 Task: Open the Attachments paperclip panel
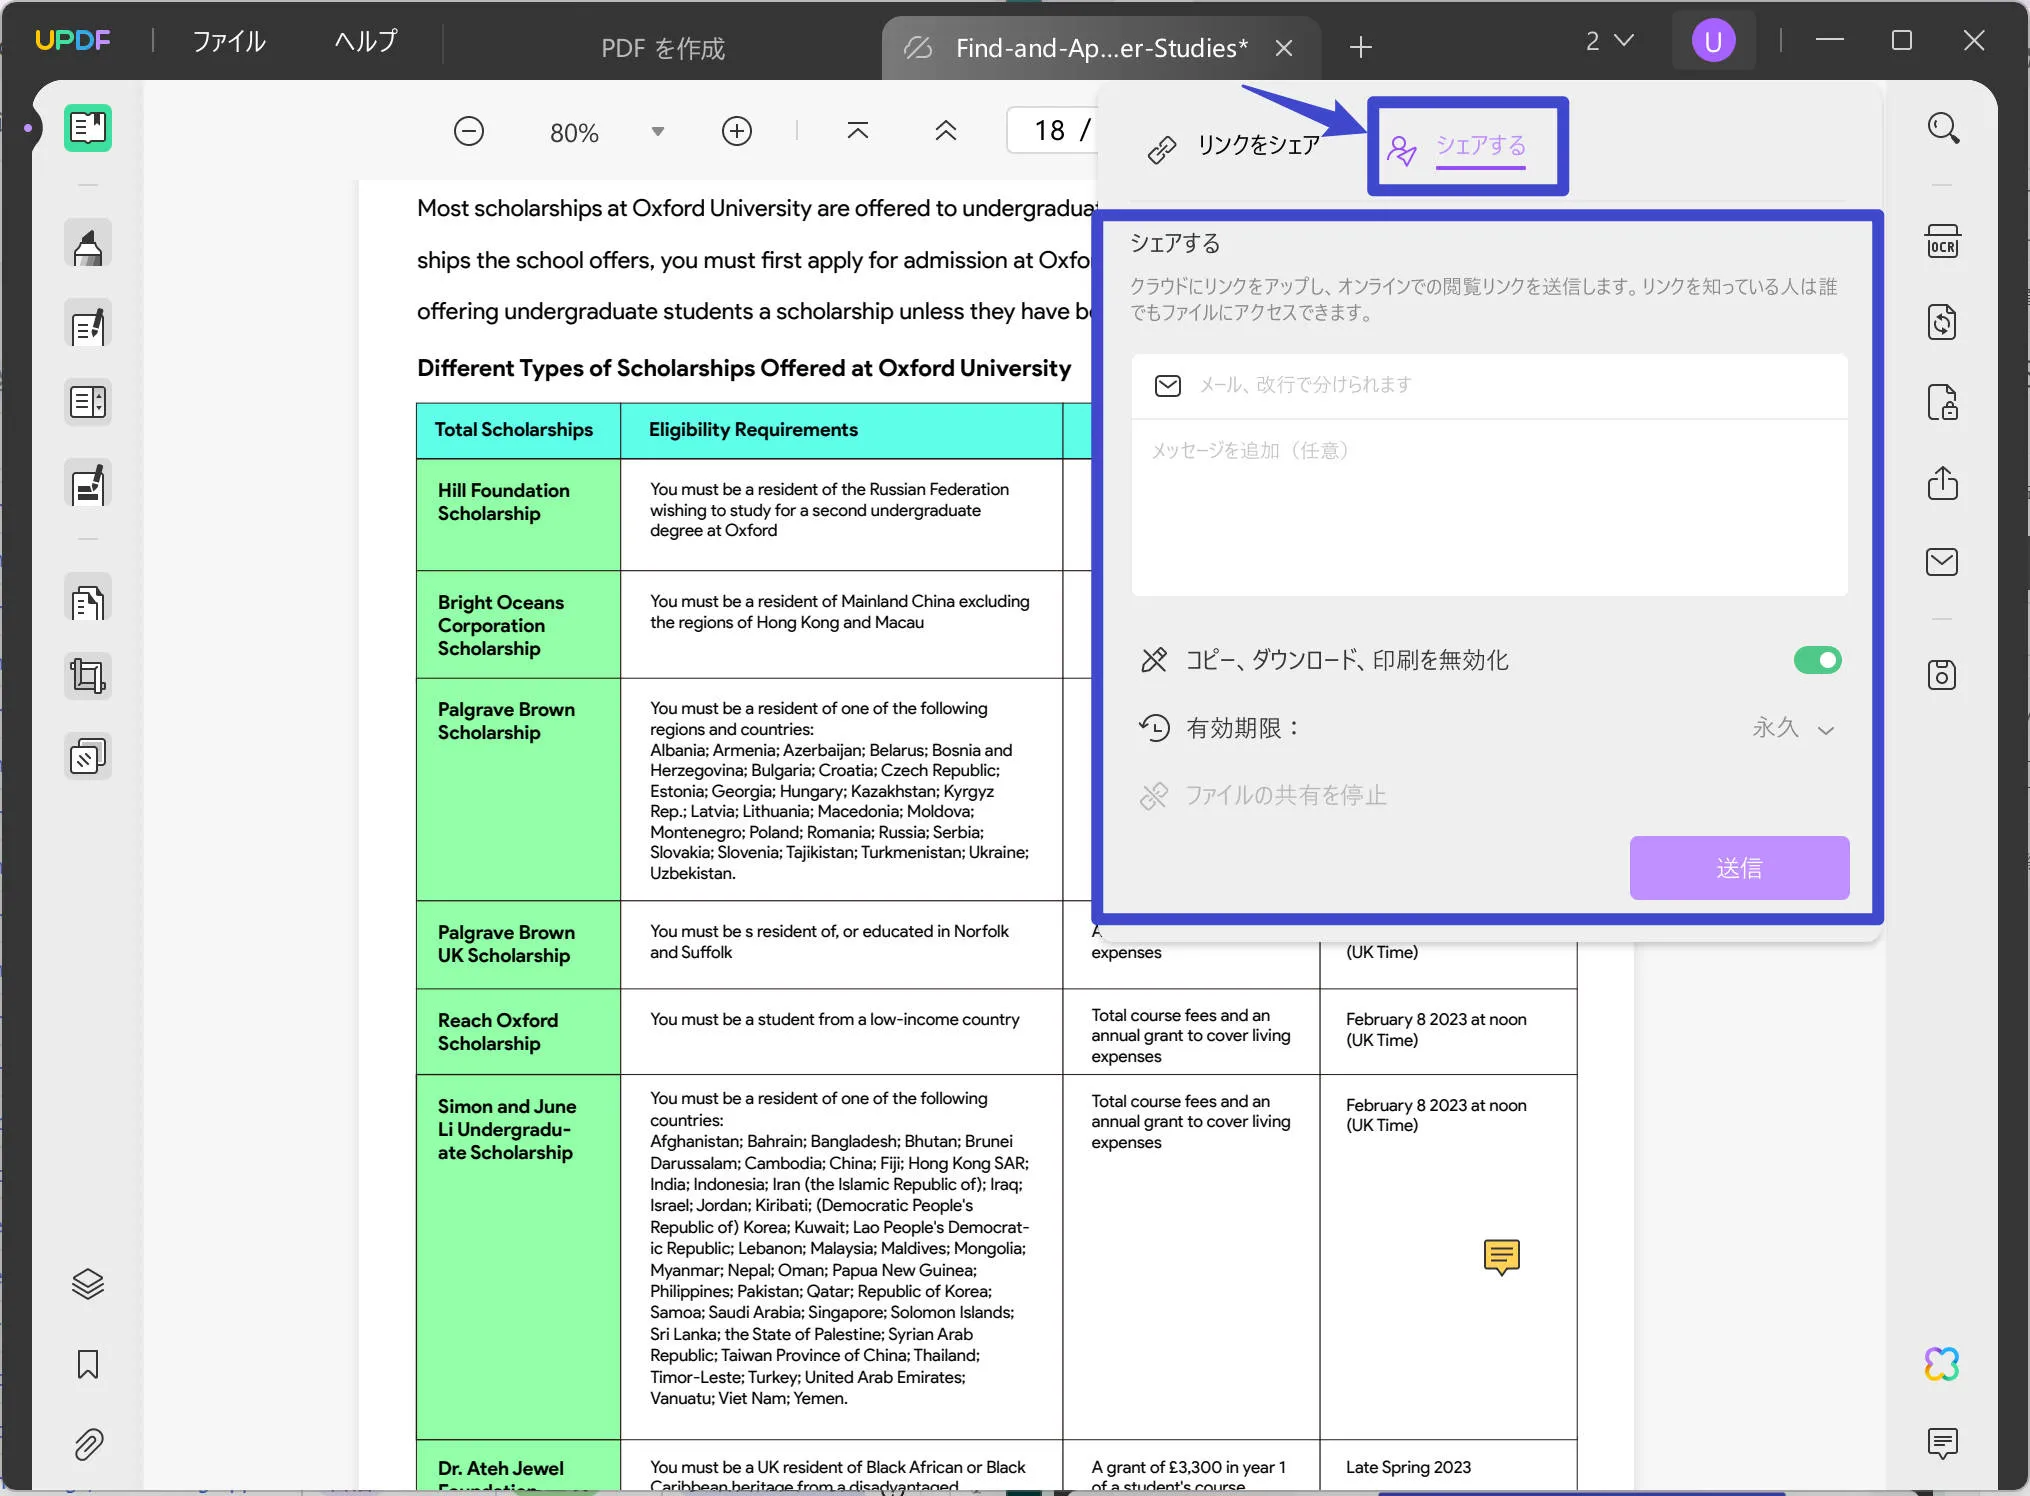pyautogui.click(x=88, y=1444)
